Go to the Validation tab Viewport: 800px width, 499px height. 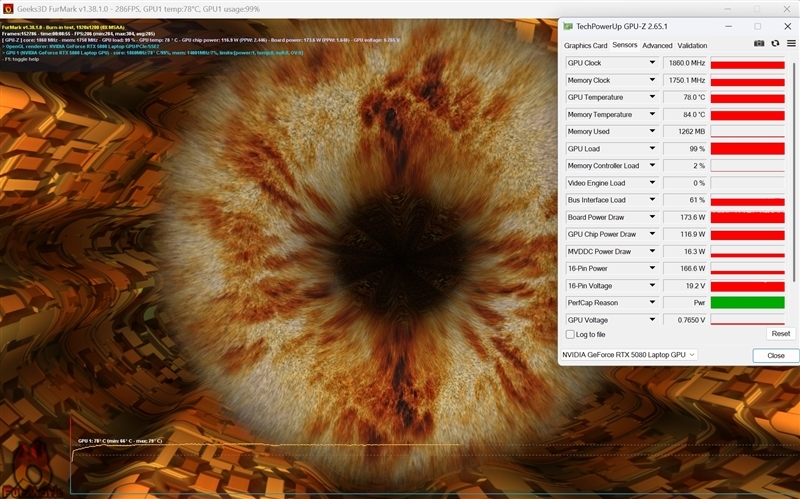(692, 45)
